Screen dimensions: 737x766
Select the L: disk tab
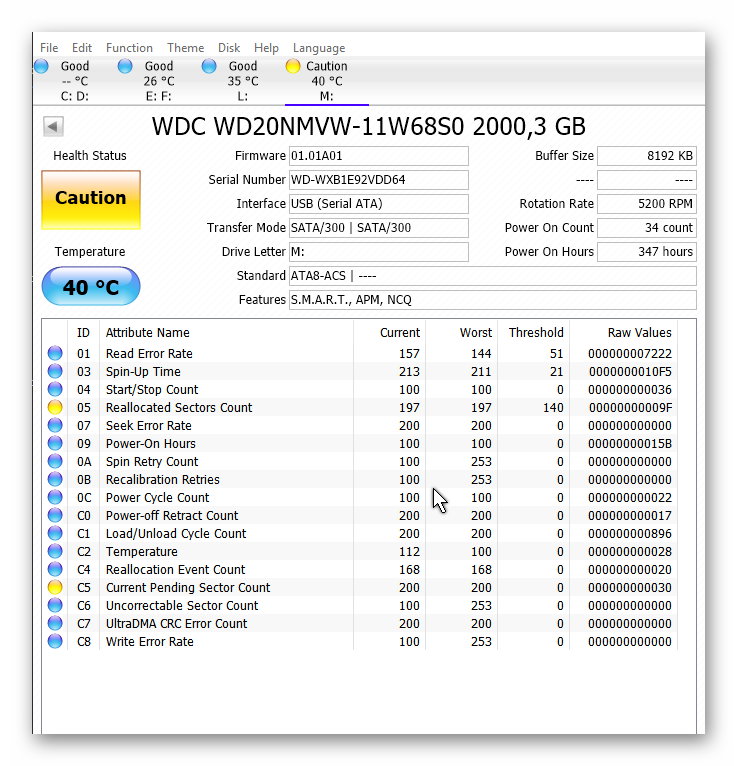[243, 81]
